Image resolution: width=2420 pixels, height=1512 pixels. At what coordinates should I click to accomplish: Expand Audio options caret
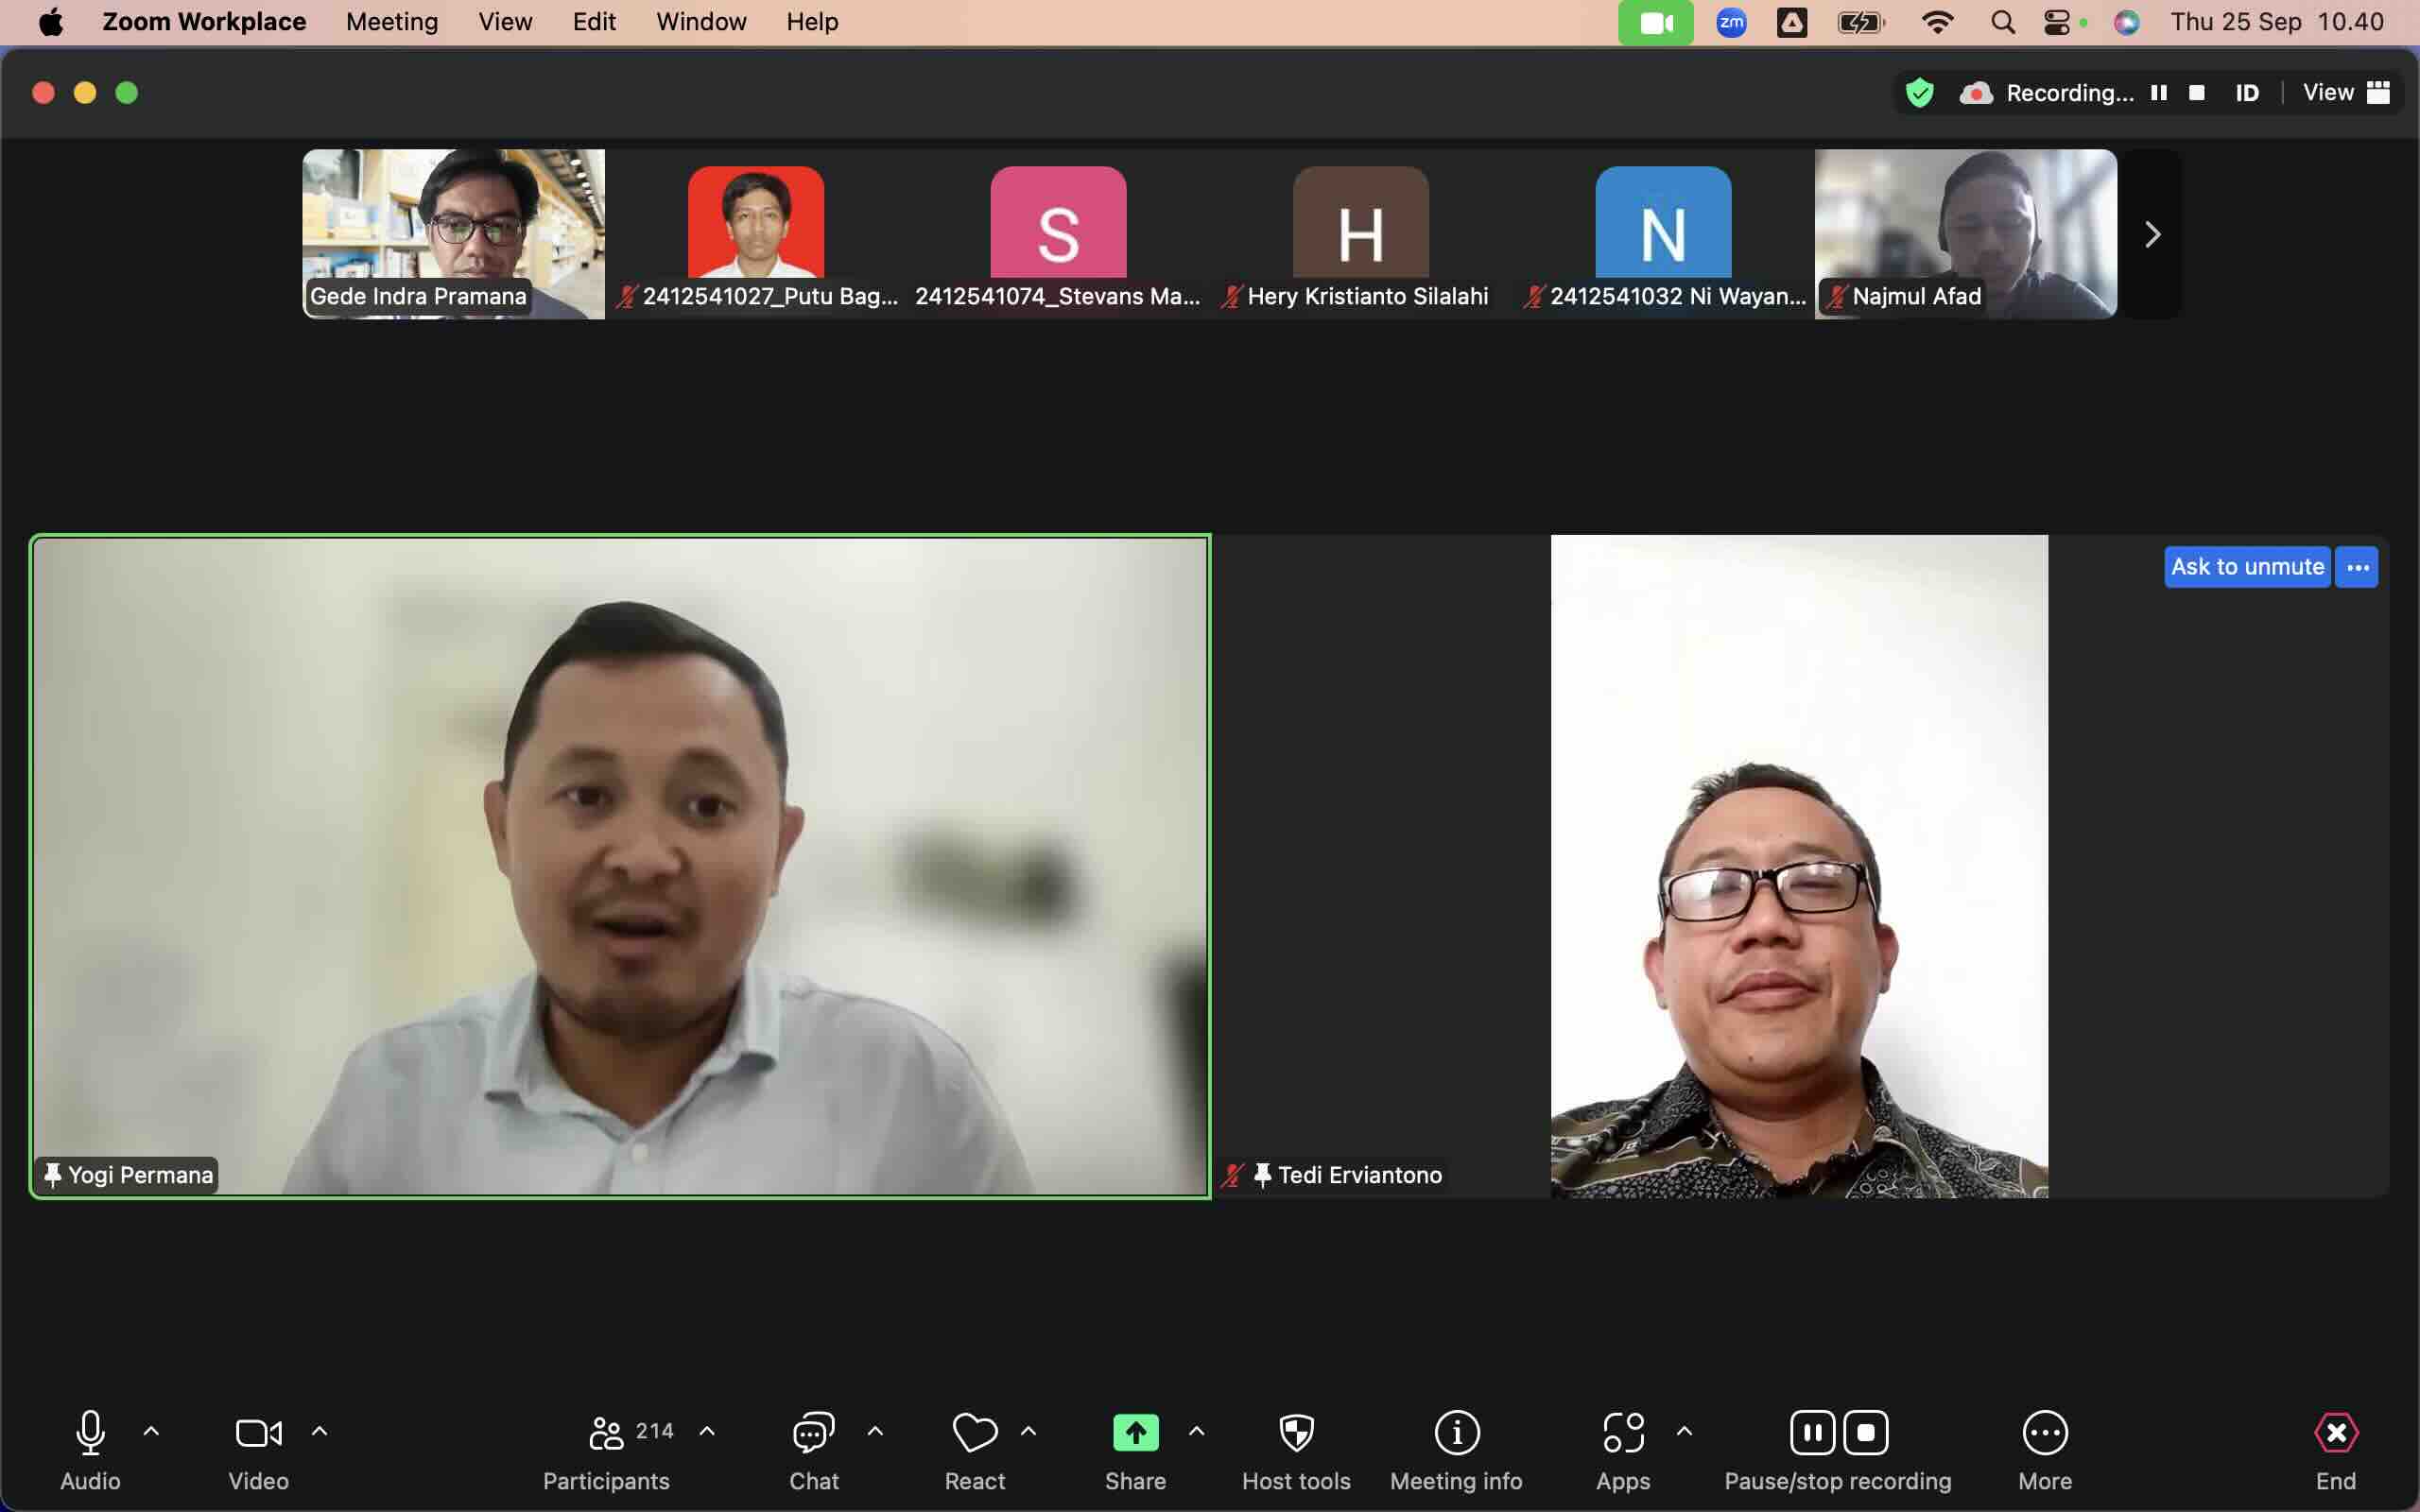[151, 1431]
